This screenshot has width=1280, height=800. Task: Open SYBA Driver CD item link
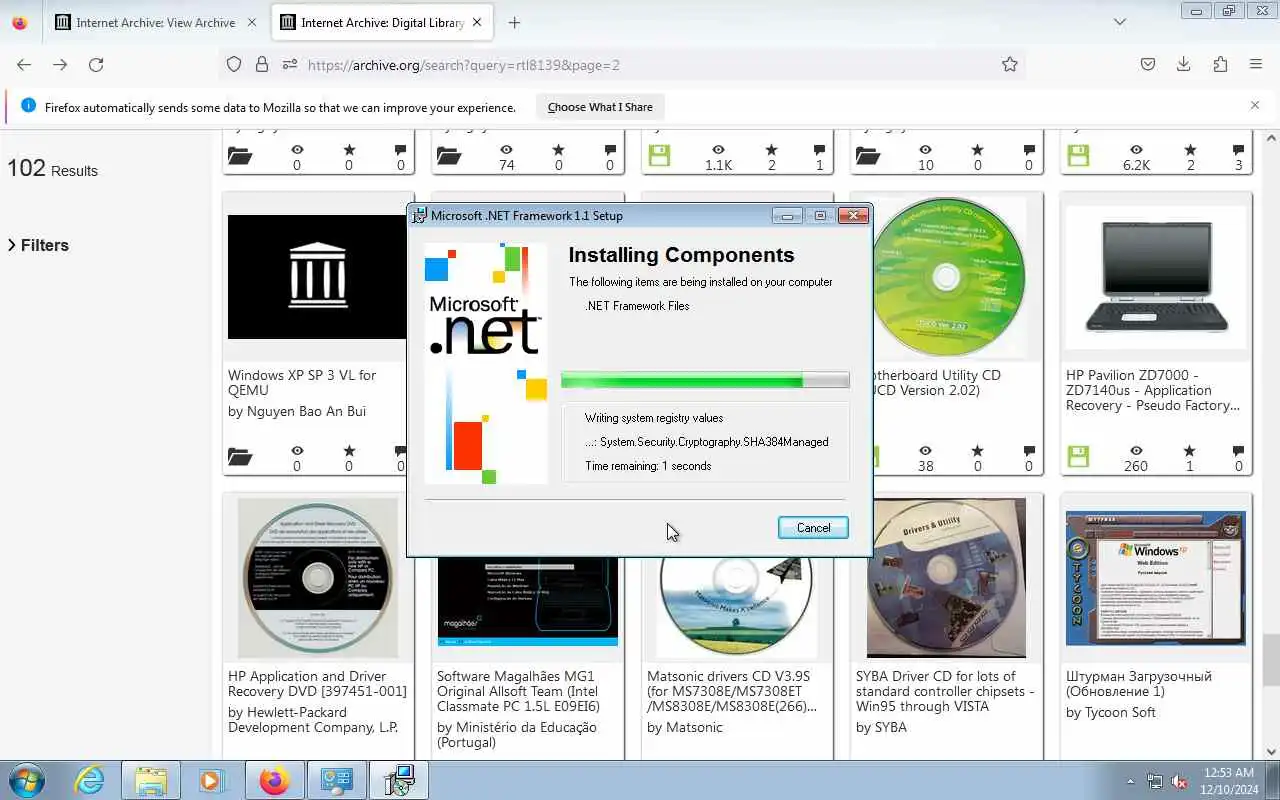coord(945,691)
